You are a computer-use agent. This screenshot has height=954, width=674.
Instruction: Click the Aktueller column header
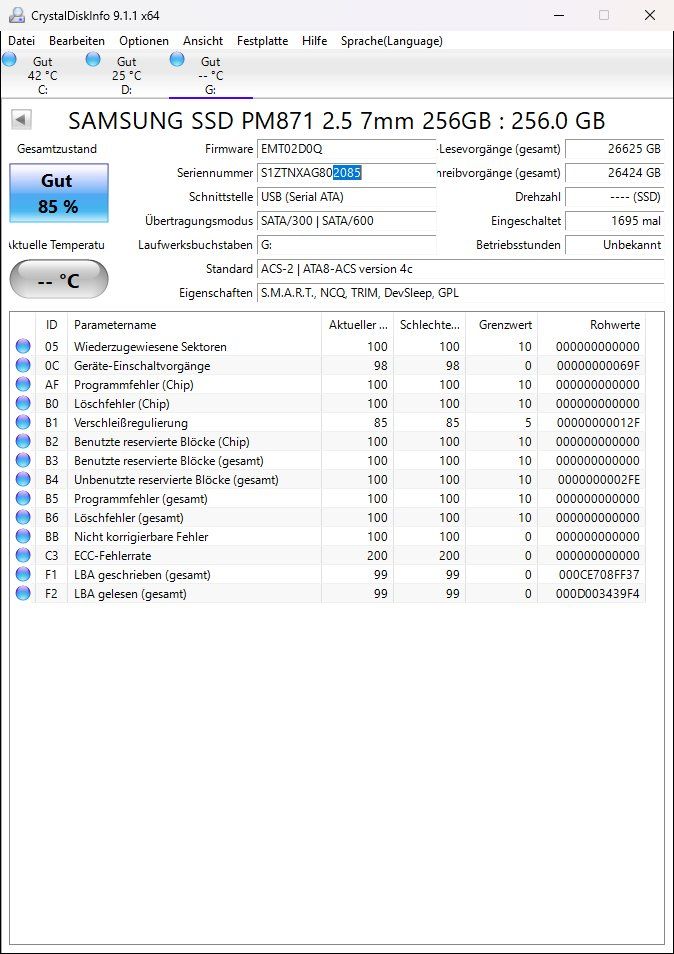click(358, 325)
